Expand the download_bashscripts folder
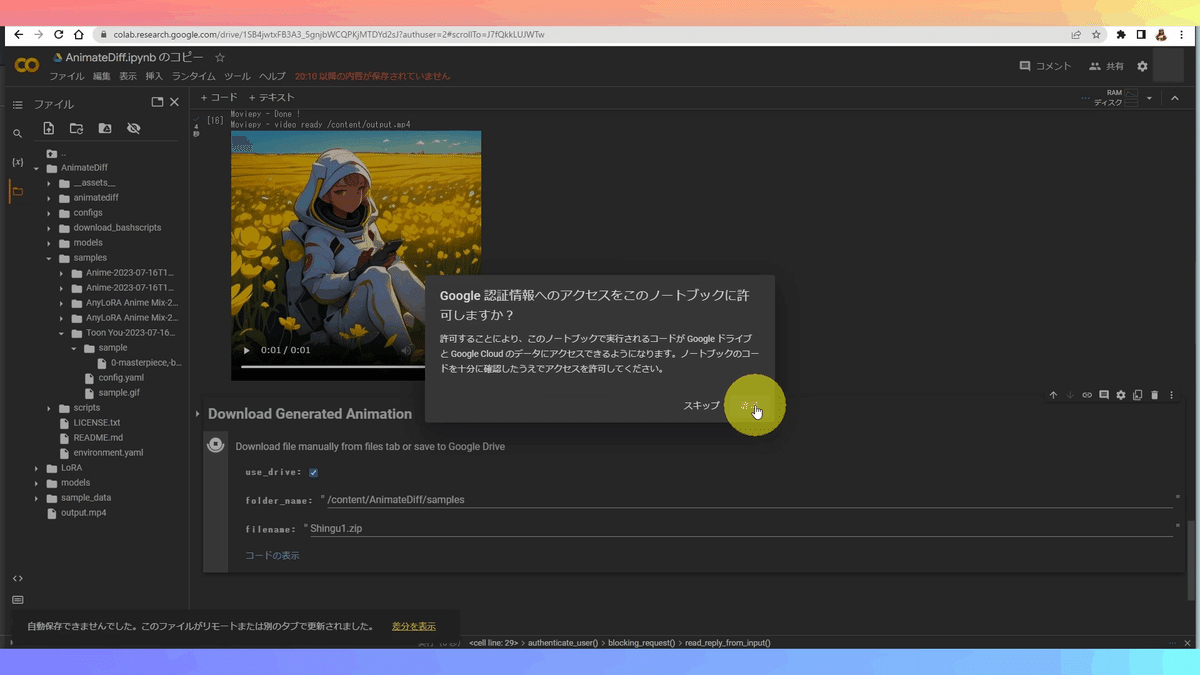Screen dimensions: 1200x675 click(x=49, y=228)
